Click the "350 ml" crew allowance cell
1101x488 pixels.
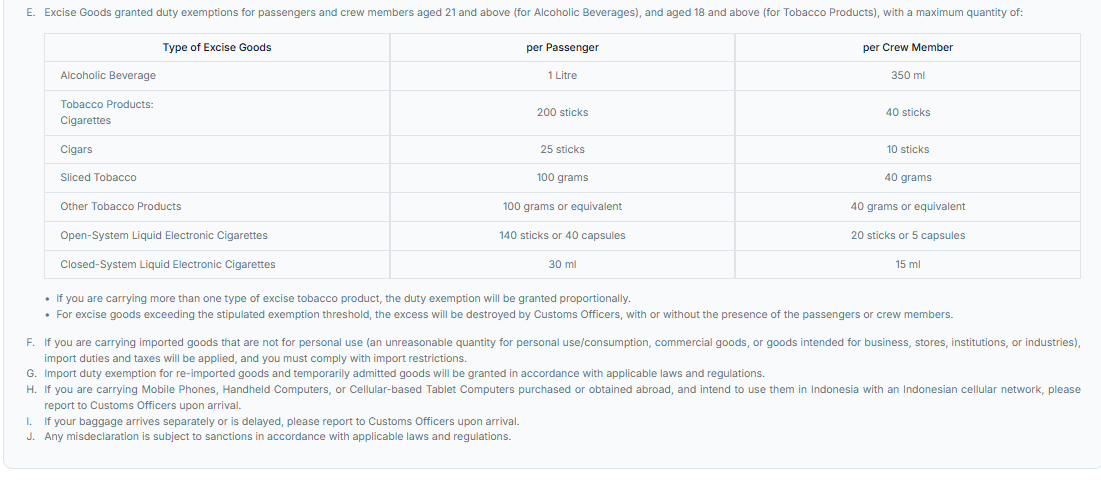907,76
